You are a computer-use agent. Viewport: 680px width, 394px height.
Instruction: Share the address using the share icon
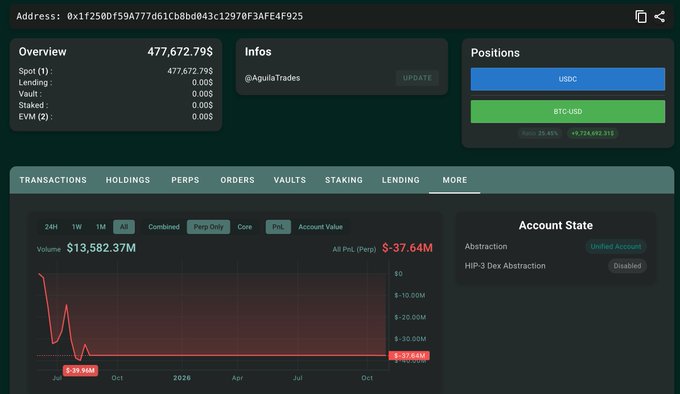(x=660, y=16)
